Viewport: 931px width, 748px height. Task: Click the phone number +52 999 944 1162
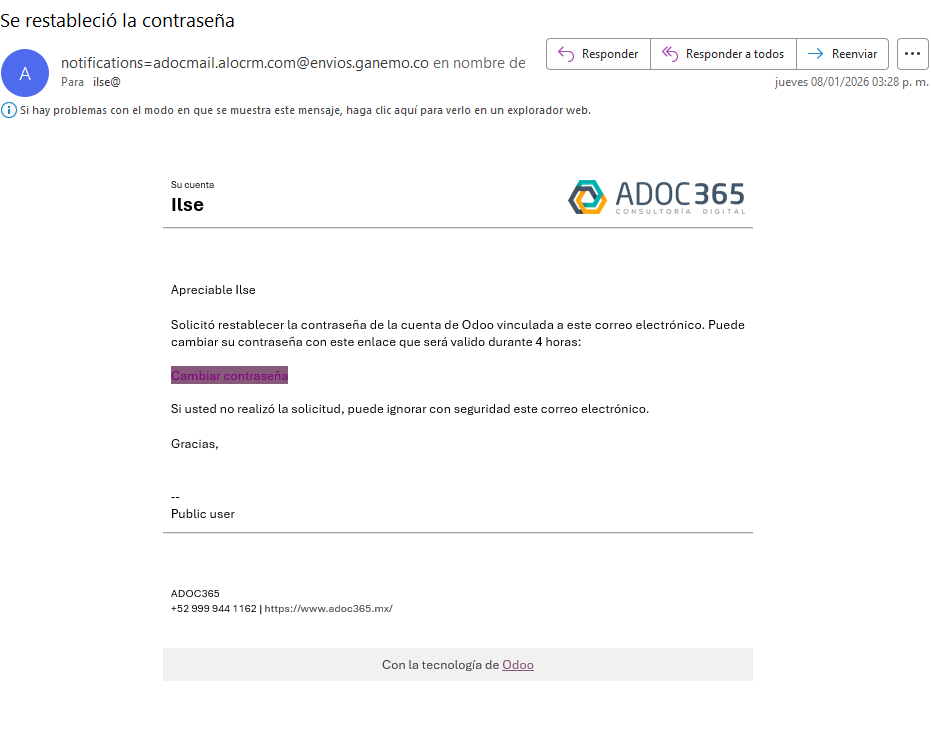click(213, 608)
